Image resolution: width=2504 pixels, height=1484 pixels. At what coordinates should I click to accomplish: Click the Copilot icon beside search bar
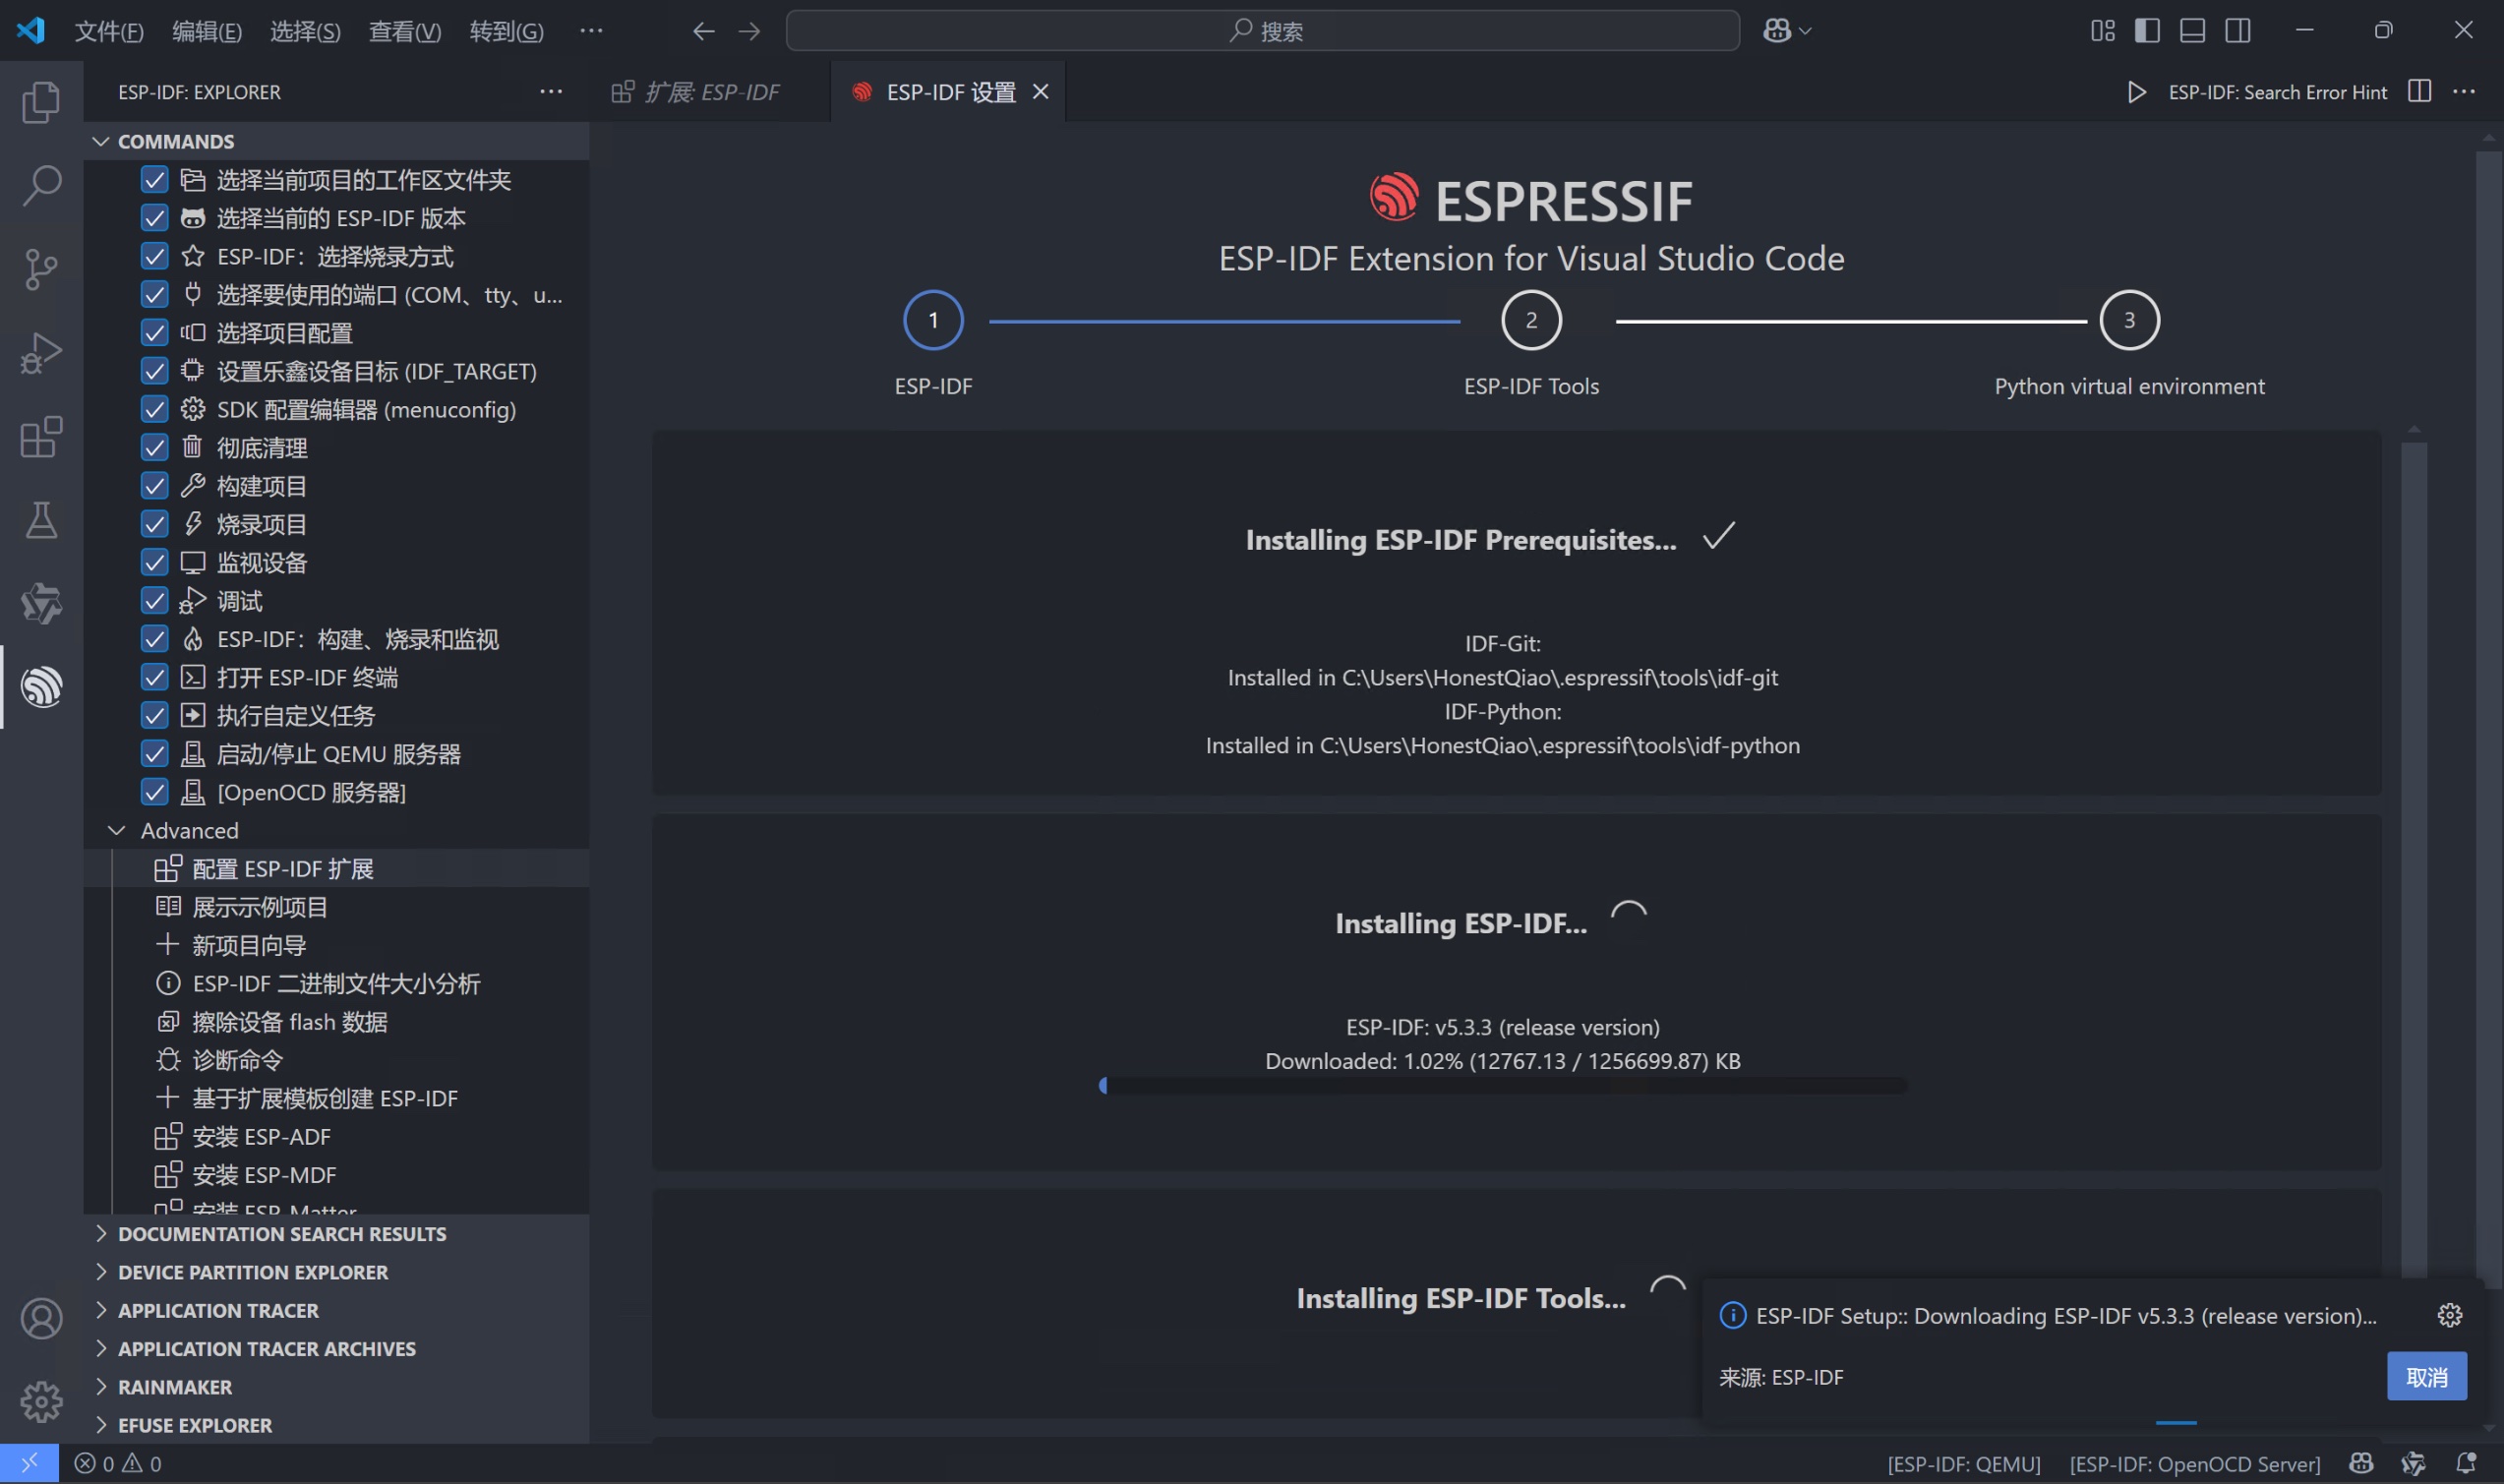[1777, 31]
